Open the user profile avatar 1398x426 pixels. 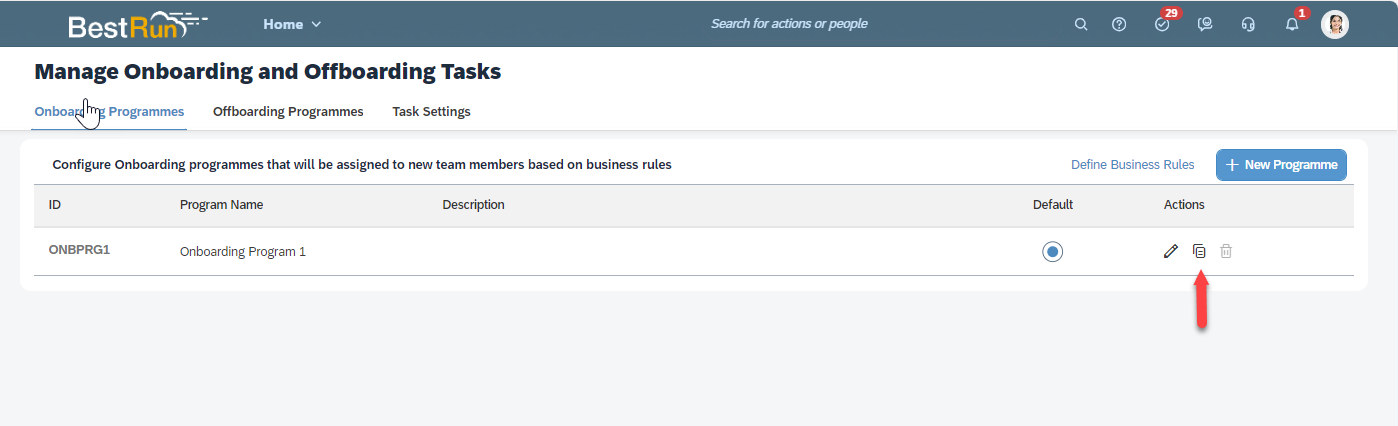pos(1335,25)
